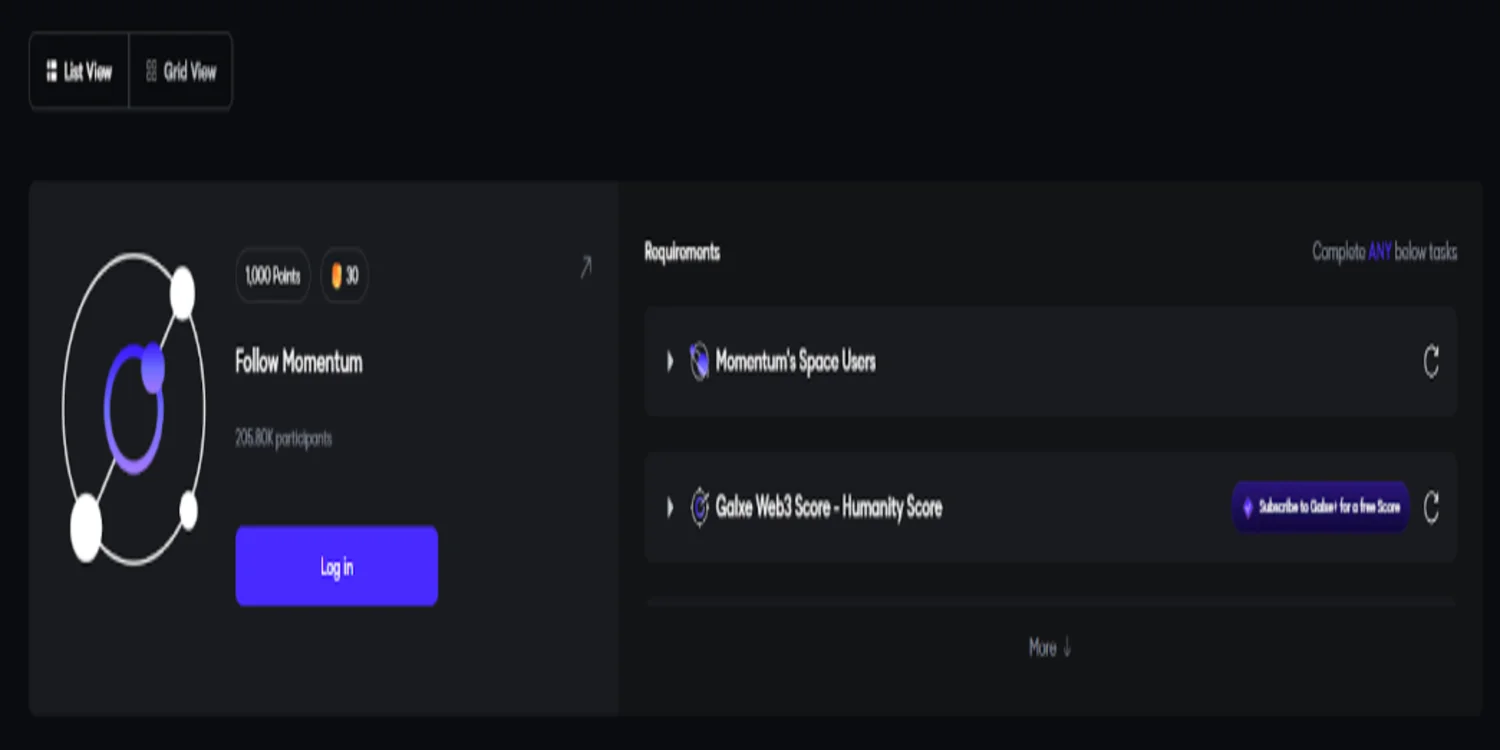
Task: Click the Galxe Web3 Score - Humanity Score label
Action: 829,507
